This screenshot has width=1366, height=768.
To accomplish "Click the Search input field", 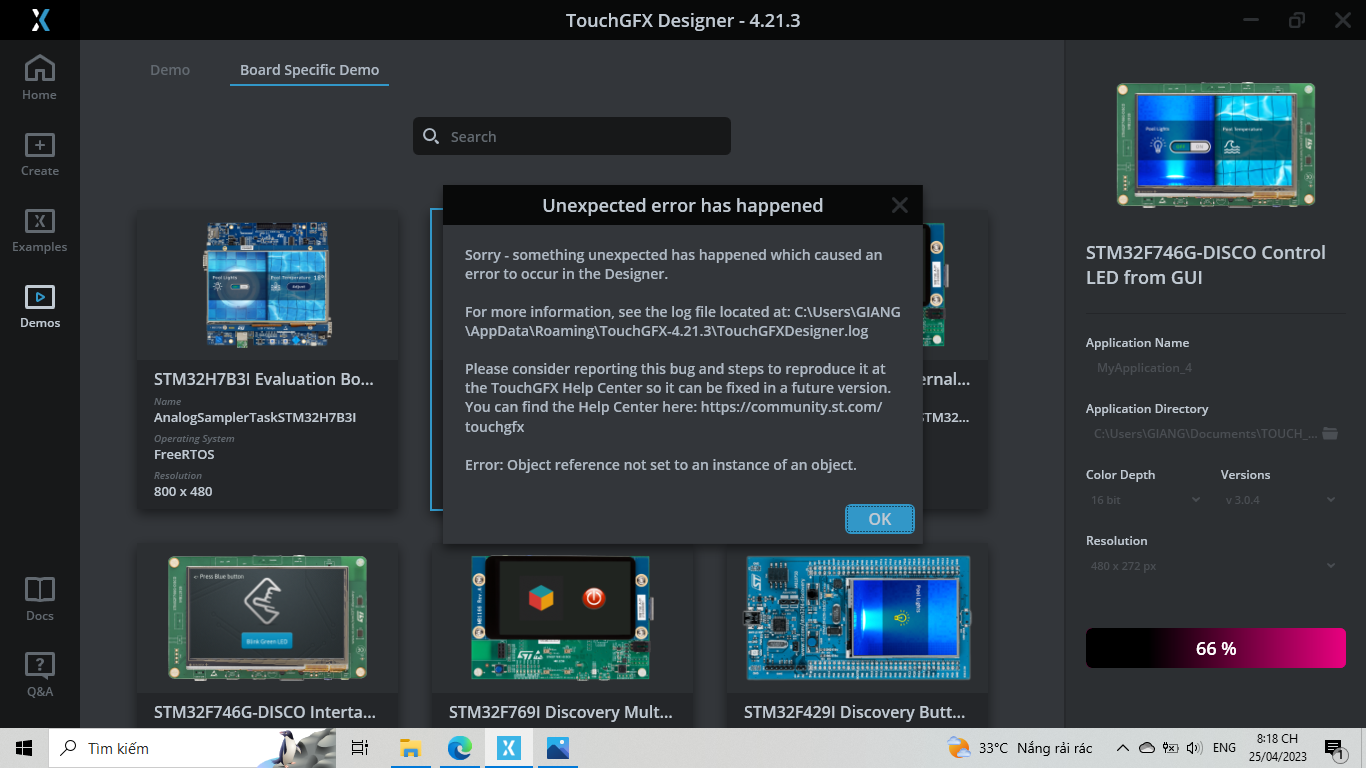I will pos(571,136).
